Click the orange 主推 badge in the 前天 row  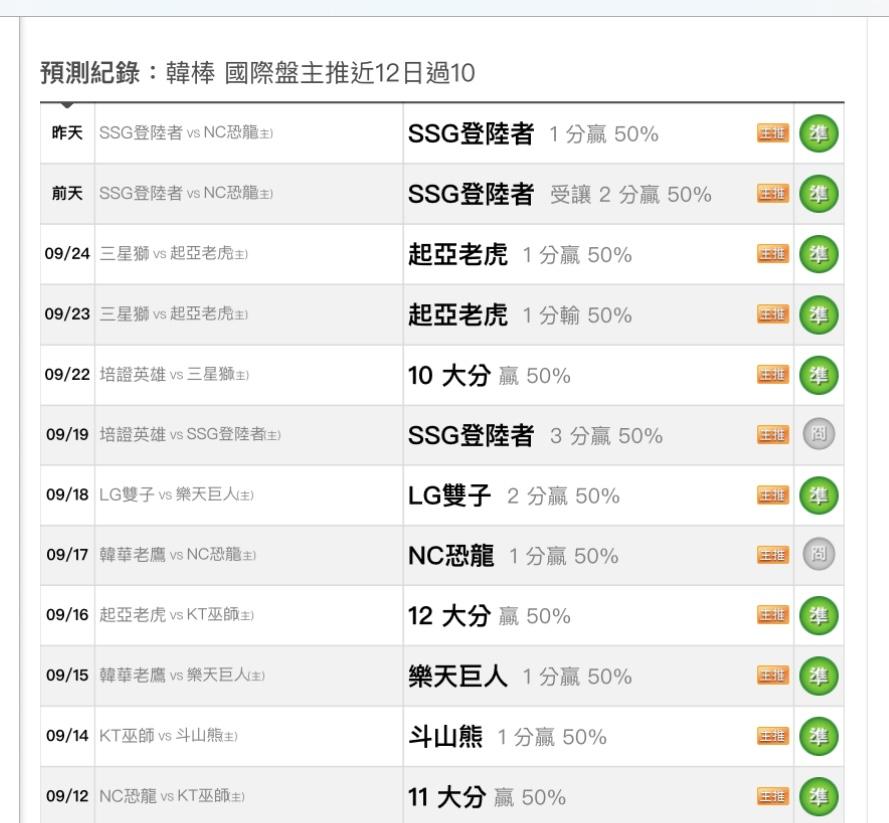pyautogui.click(x=773, y=194)
